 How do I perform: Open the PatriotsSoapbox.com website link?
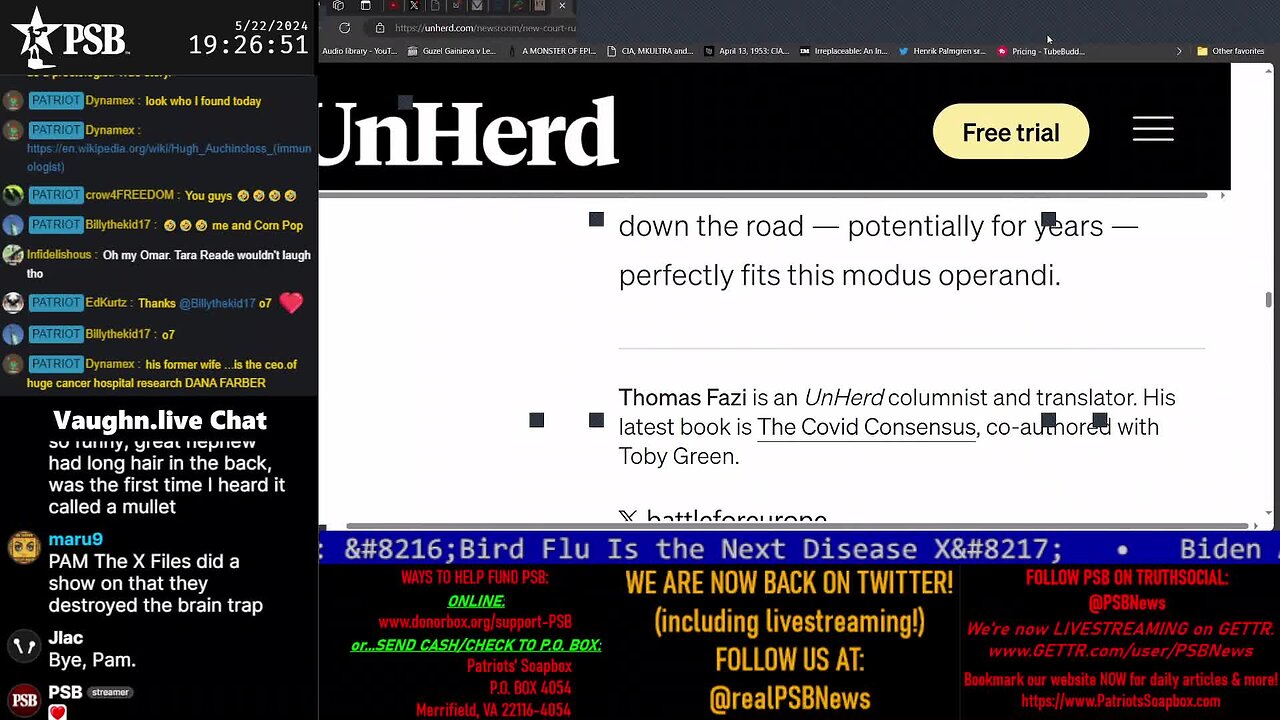1120,701
